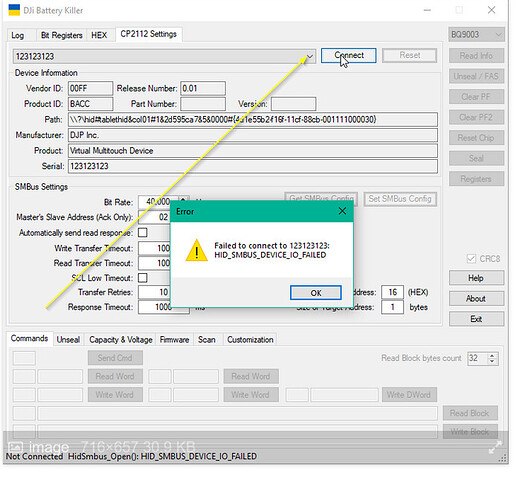The width and height of the screenshot is (522, 500).
Task: Open the Capacity & Voltage tab
Action: pyautogui.click(x=120, y=340)
